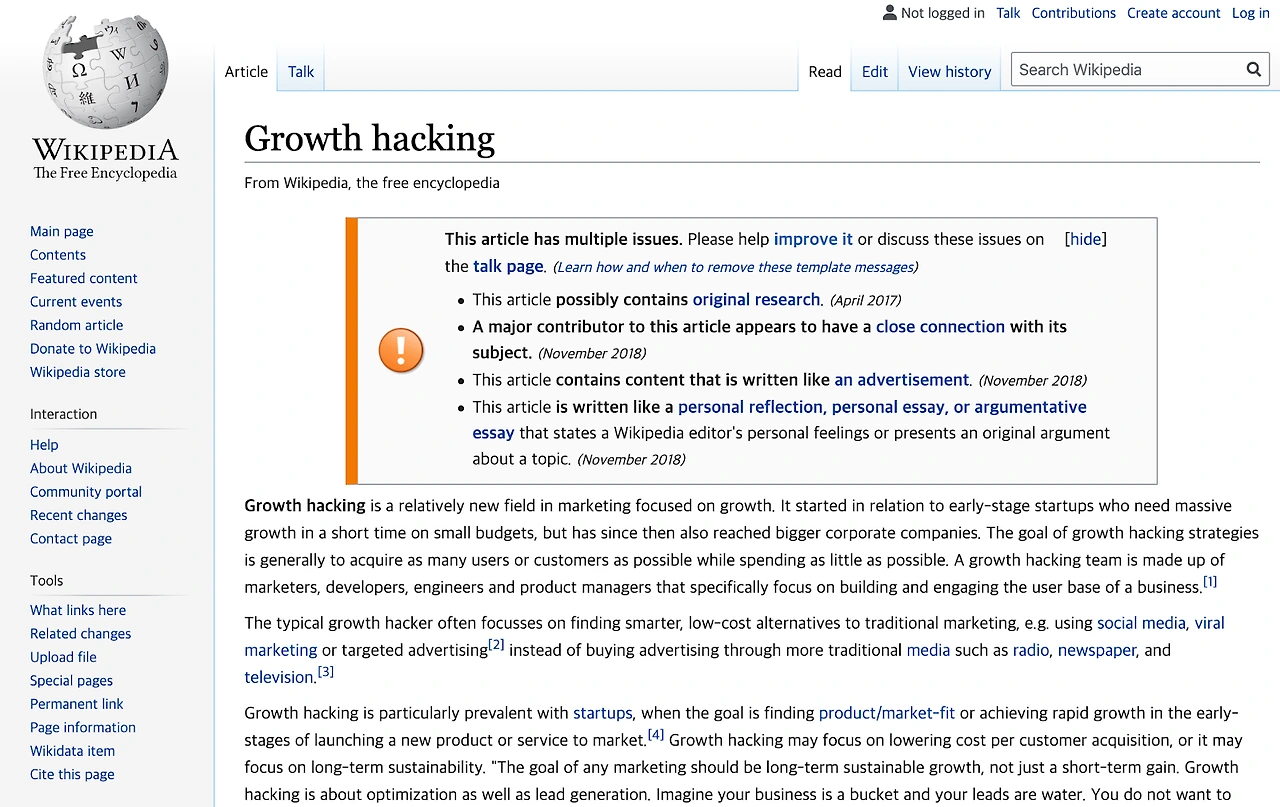Click the Log in link
This screenshot has height=807, width=1280.
pyautogui.click(x=1251, y=13)
